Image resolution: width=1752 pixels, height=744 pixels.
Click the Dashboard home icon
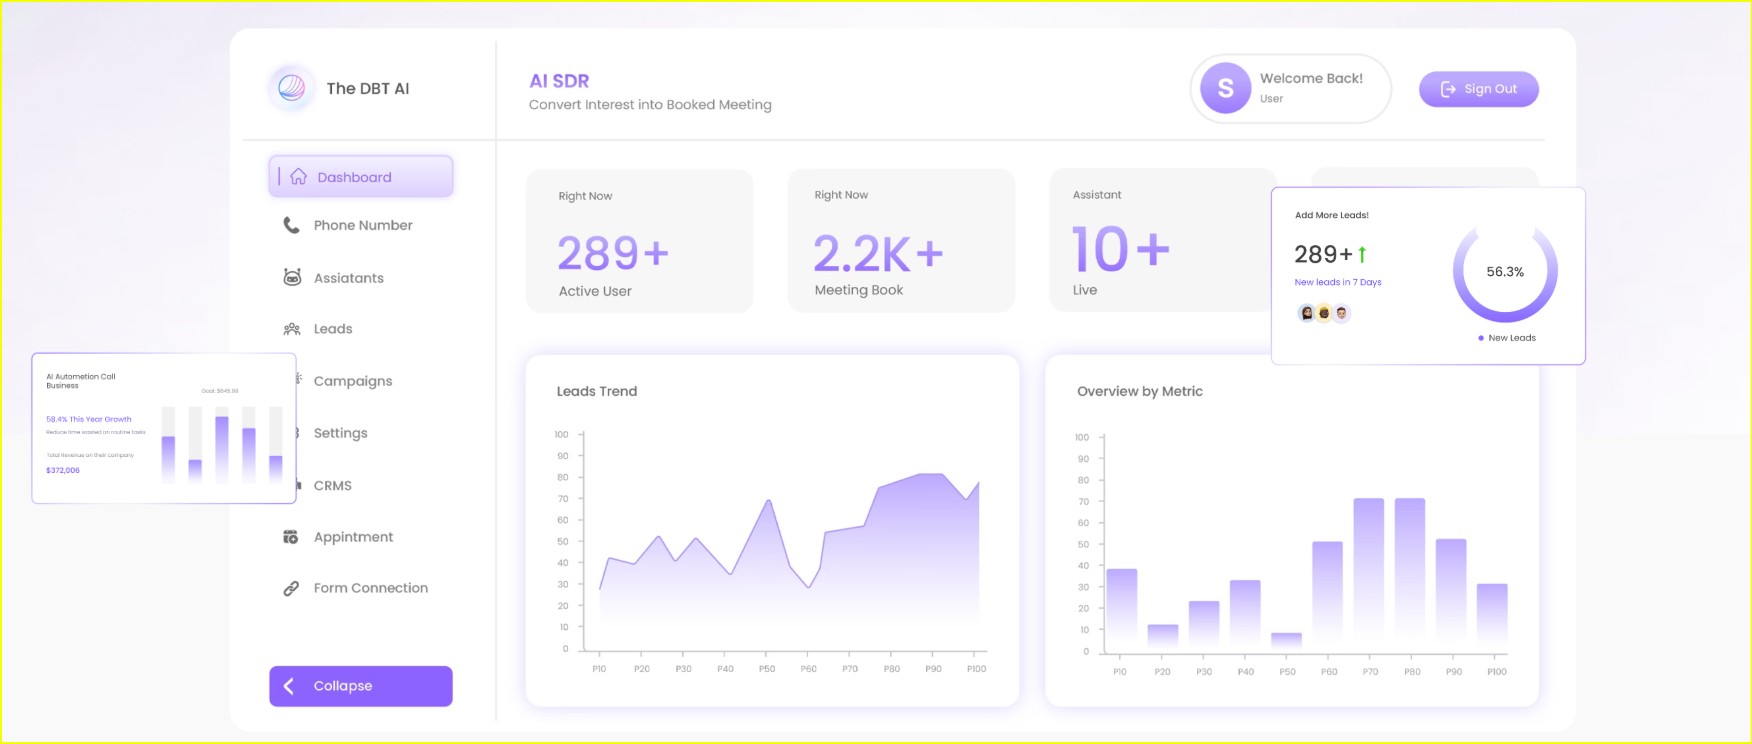pyautogui.click(x=298, y=177)
